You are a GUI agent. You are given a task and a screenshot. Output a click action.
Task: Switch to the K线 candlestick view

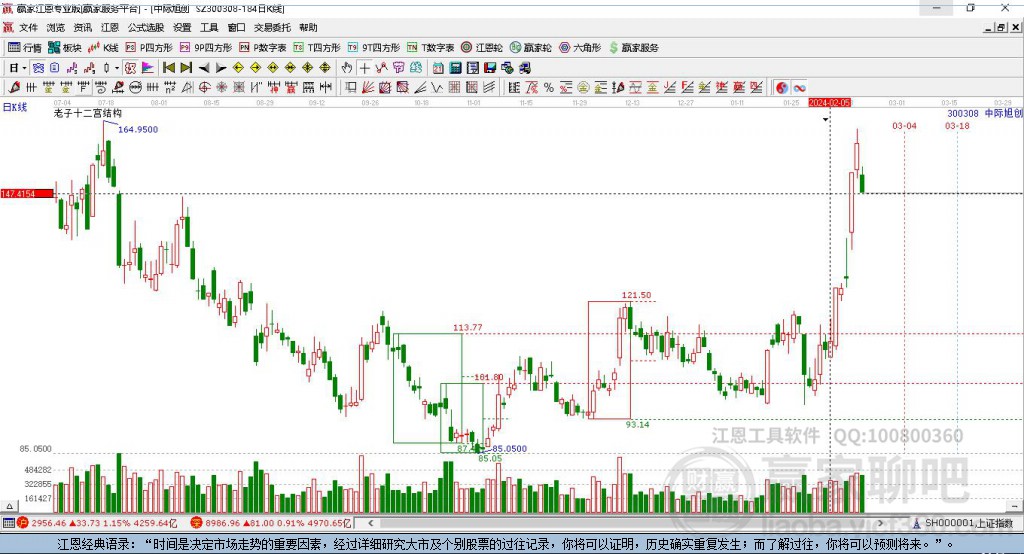pyautogui.click(x=103, y=48)
